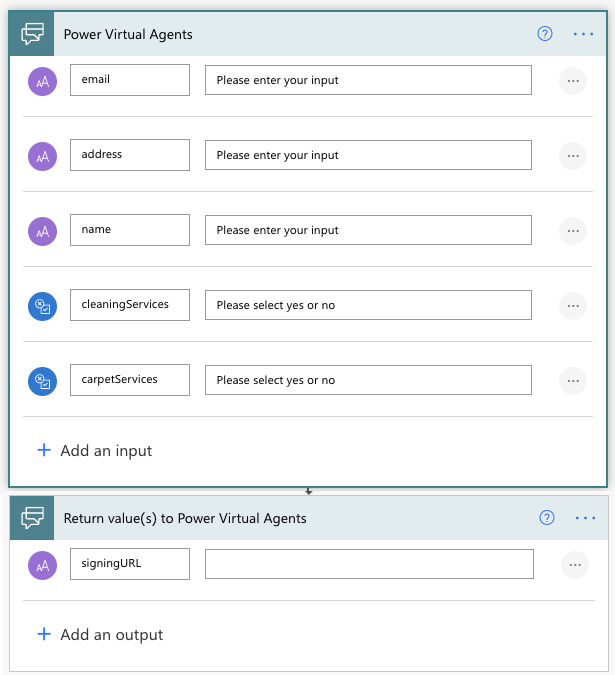
Task: Open options menu for the carpetServices input
Action: coord(572,381)
